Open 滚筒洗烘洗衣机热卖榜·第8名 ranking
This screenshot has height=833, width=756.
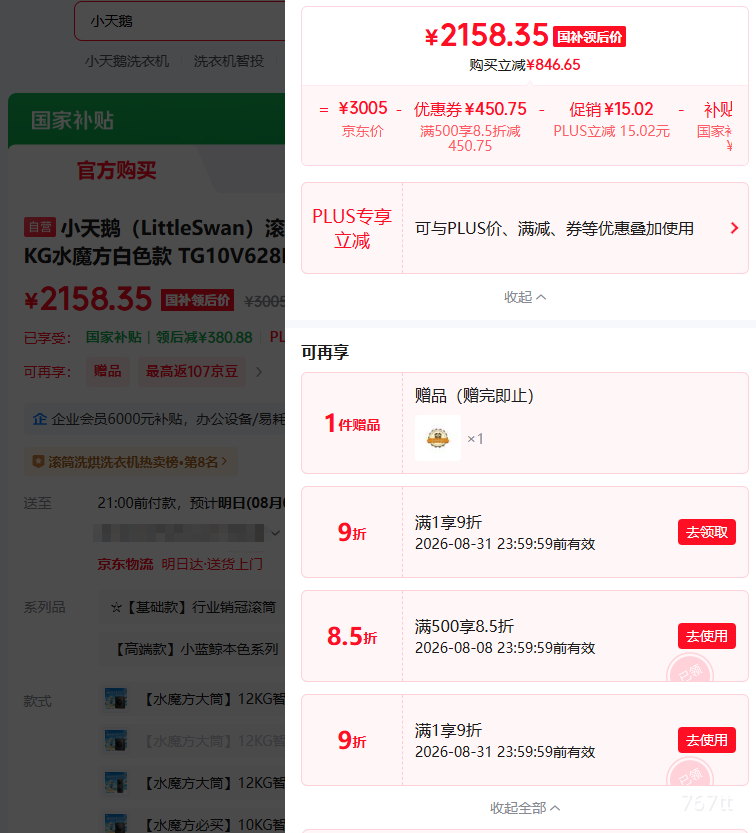coord(130,462)
